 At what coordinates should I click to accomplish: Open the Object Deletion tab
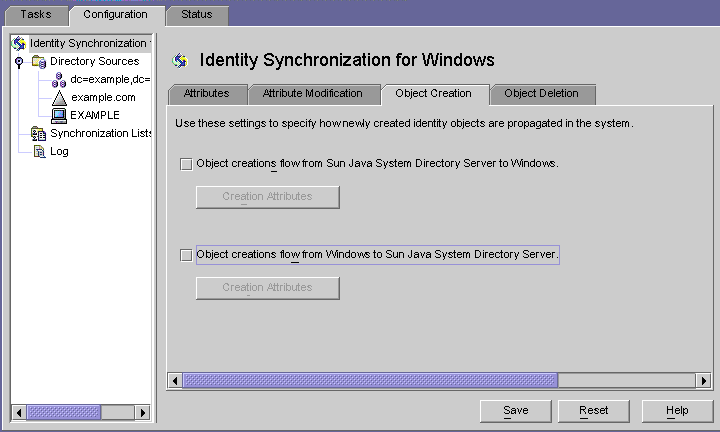pos(541,94)
